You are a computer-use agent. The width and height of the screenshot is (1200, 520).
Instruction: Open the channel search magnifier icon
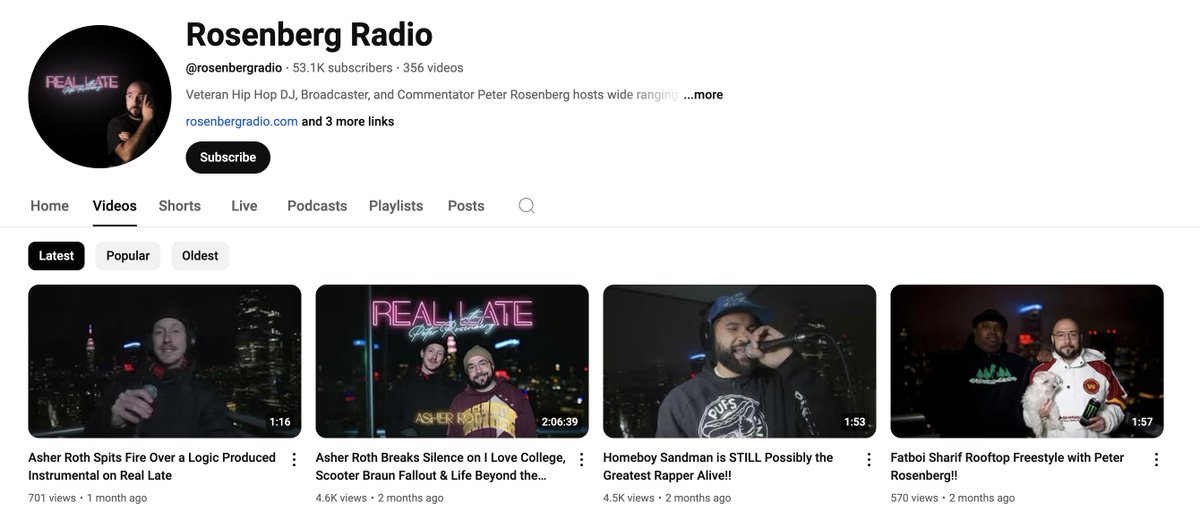tap(526, 206)
